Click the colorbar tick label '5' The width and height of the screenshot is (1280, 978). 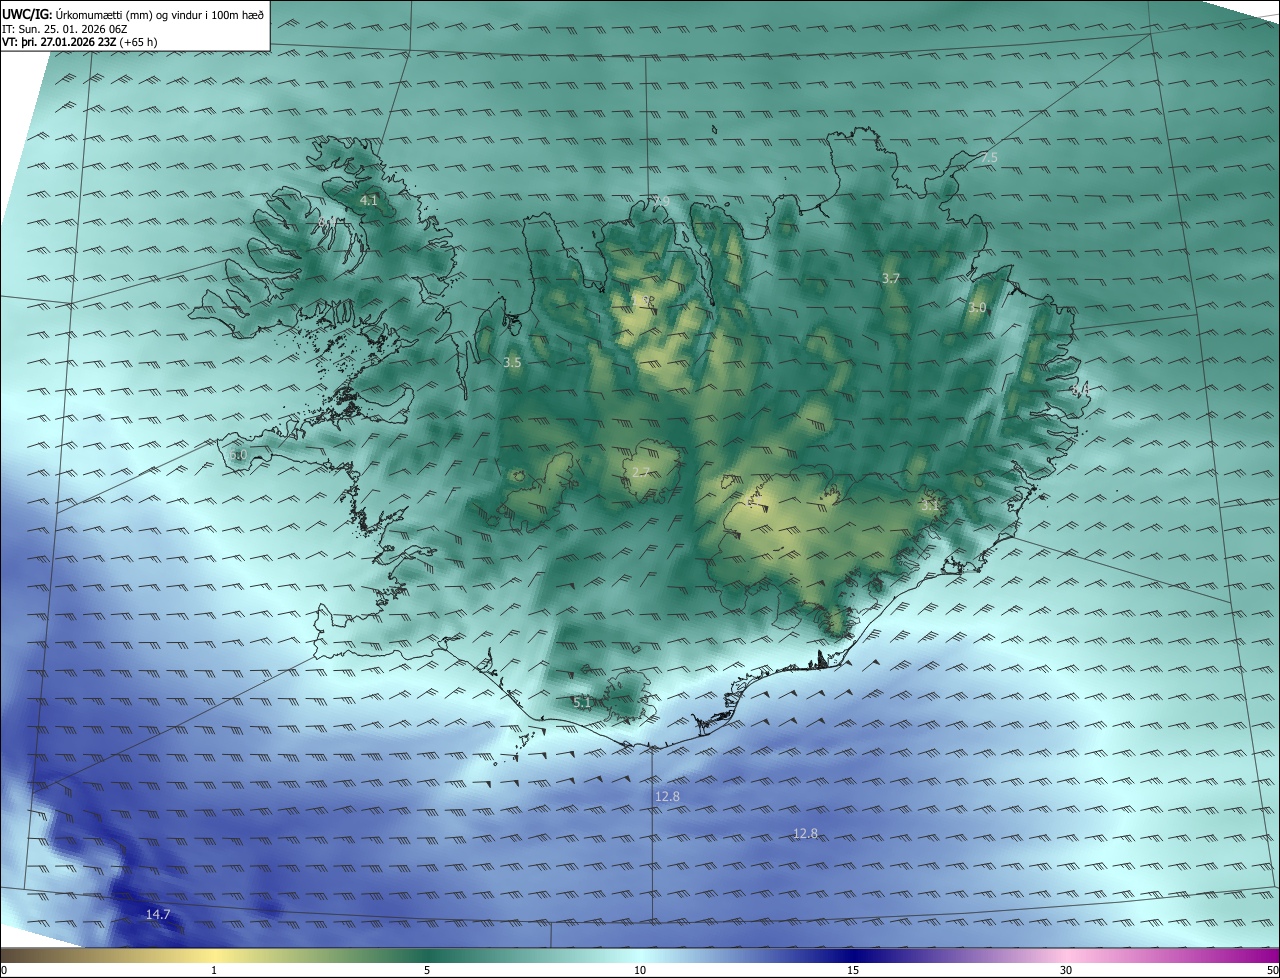tap(427, 970)
